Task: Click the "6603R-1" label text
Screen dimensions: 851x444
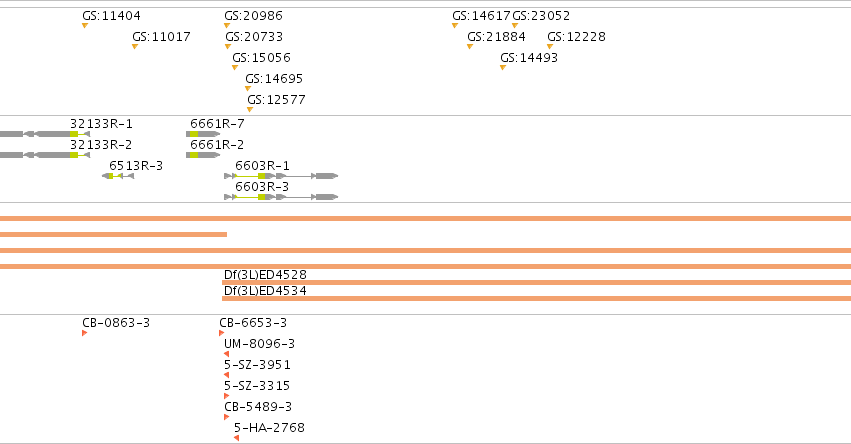Action: tap(263, 166)
